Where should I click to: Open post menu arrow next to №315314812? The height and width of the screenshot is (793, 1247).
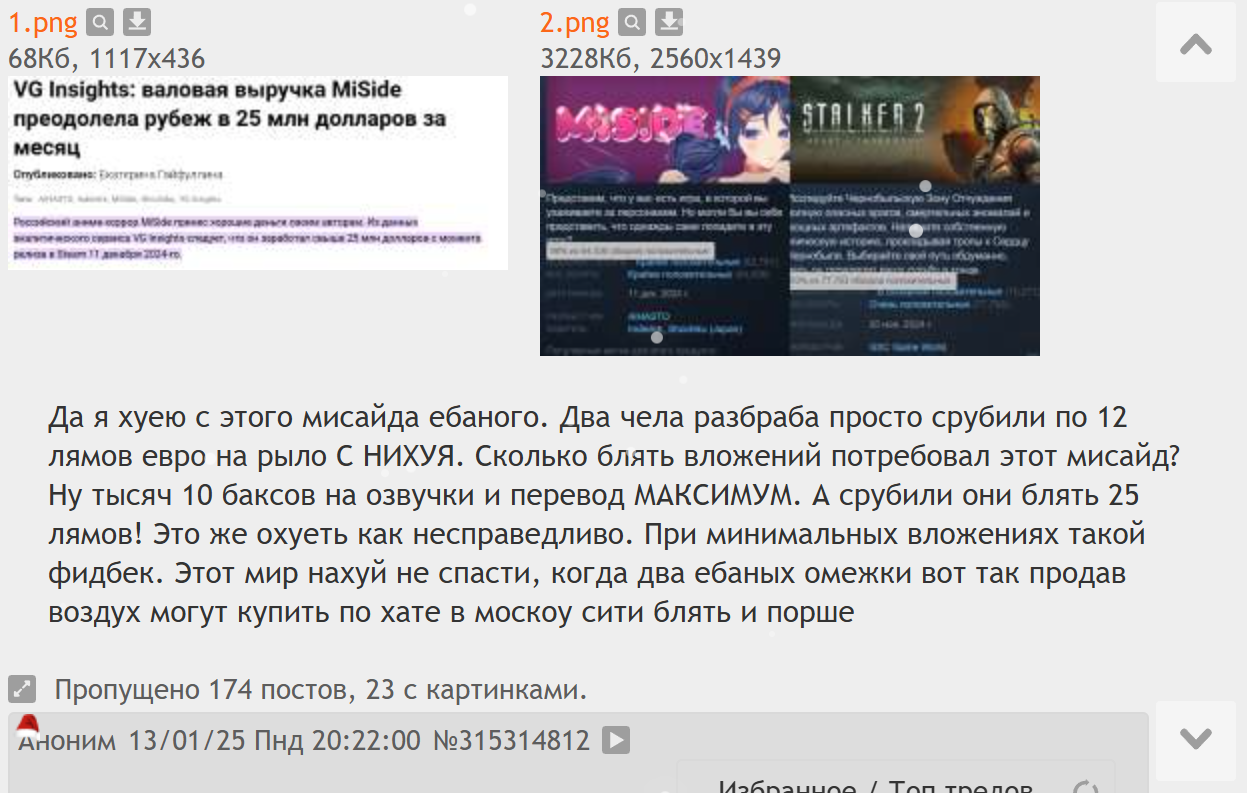pyautogui.click(x=616, y=741)
